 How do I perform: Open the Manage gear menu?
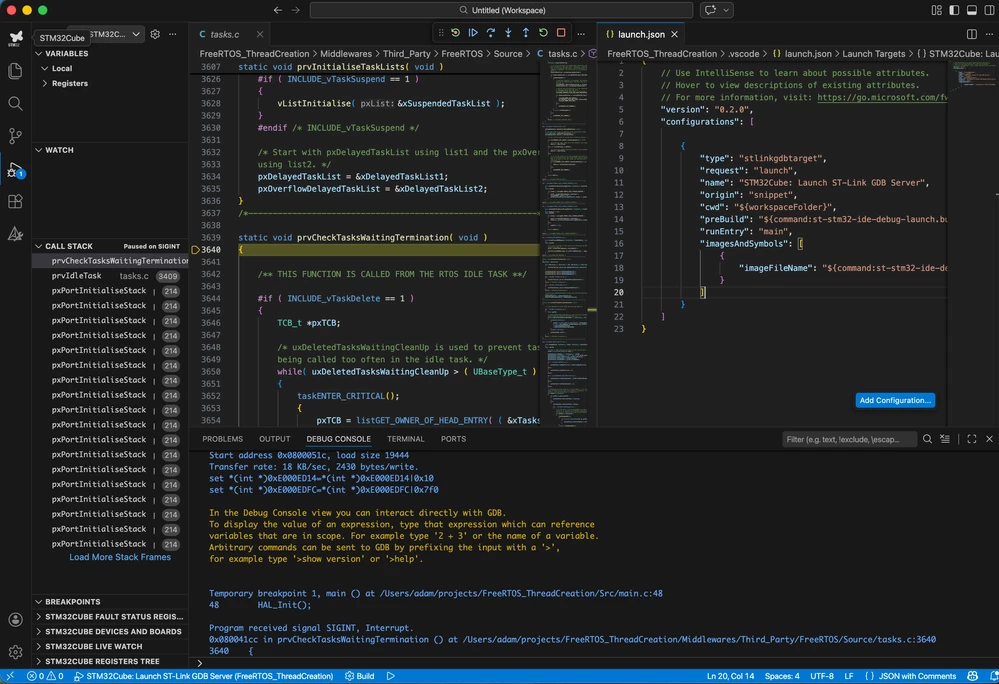click(15, 652)
